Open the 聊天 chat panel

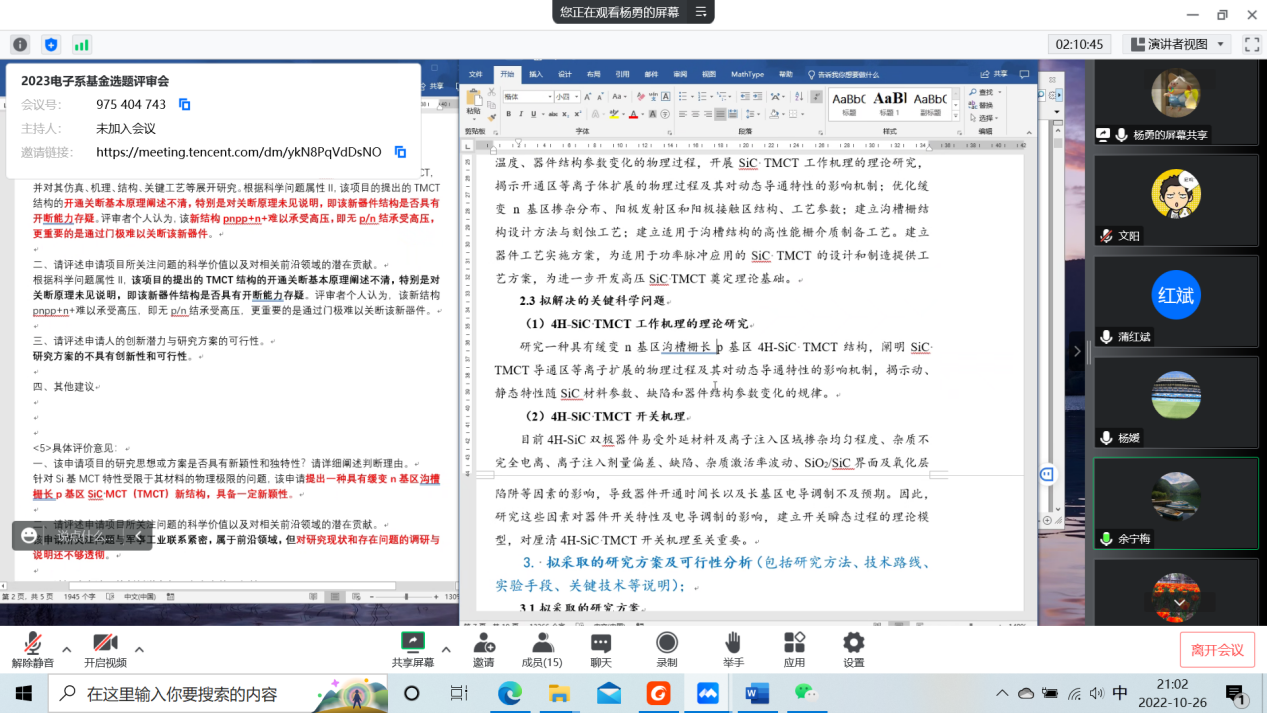(601, 649)
